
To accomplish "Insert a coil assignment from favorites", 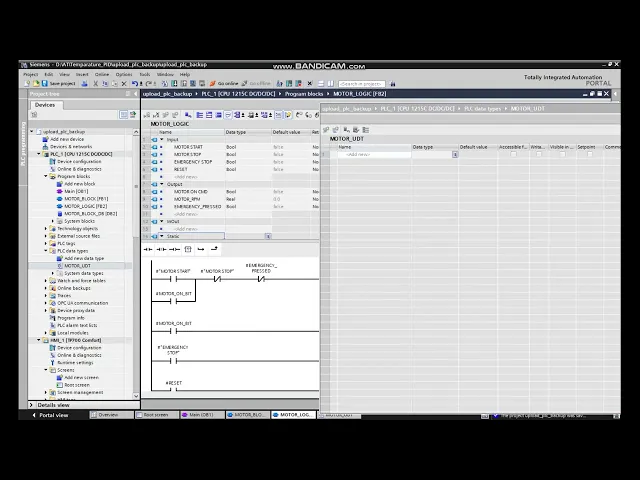I will (174, 249).
